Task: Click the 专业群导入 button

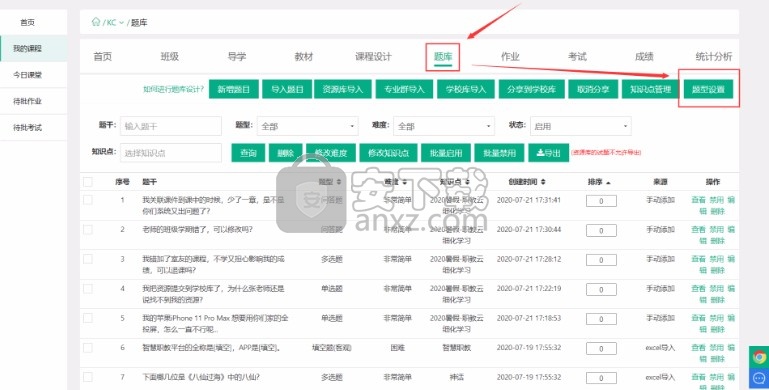Action: [405, 89]
